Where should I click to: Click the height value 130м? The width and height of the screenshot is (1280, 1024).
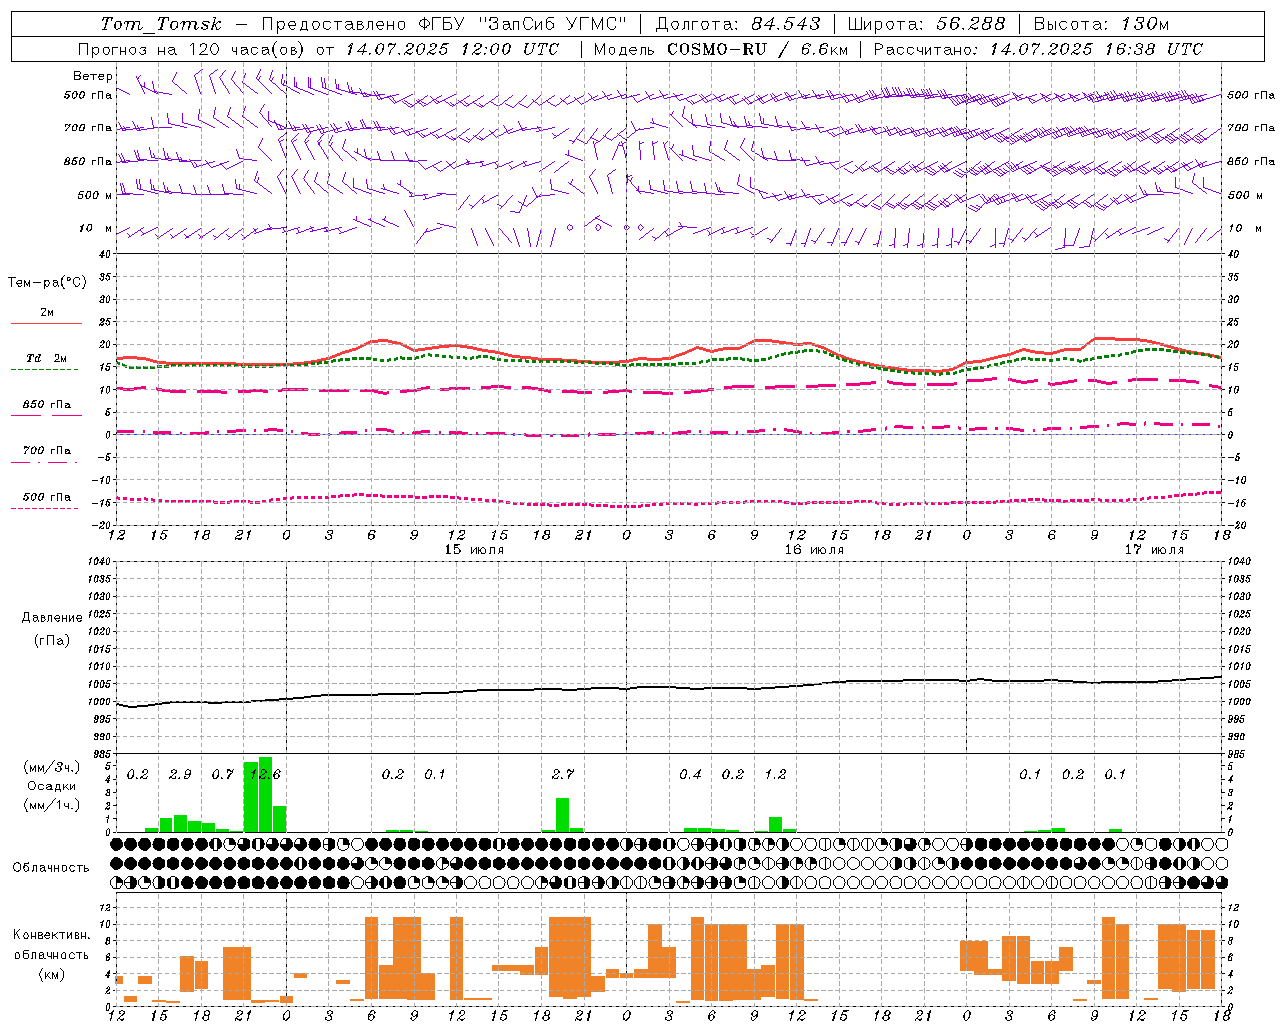pyautogui.click(x=1143, y=24)
